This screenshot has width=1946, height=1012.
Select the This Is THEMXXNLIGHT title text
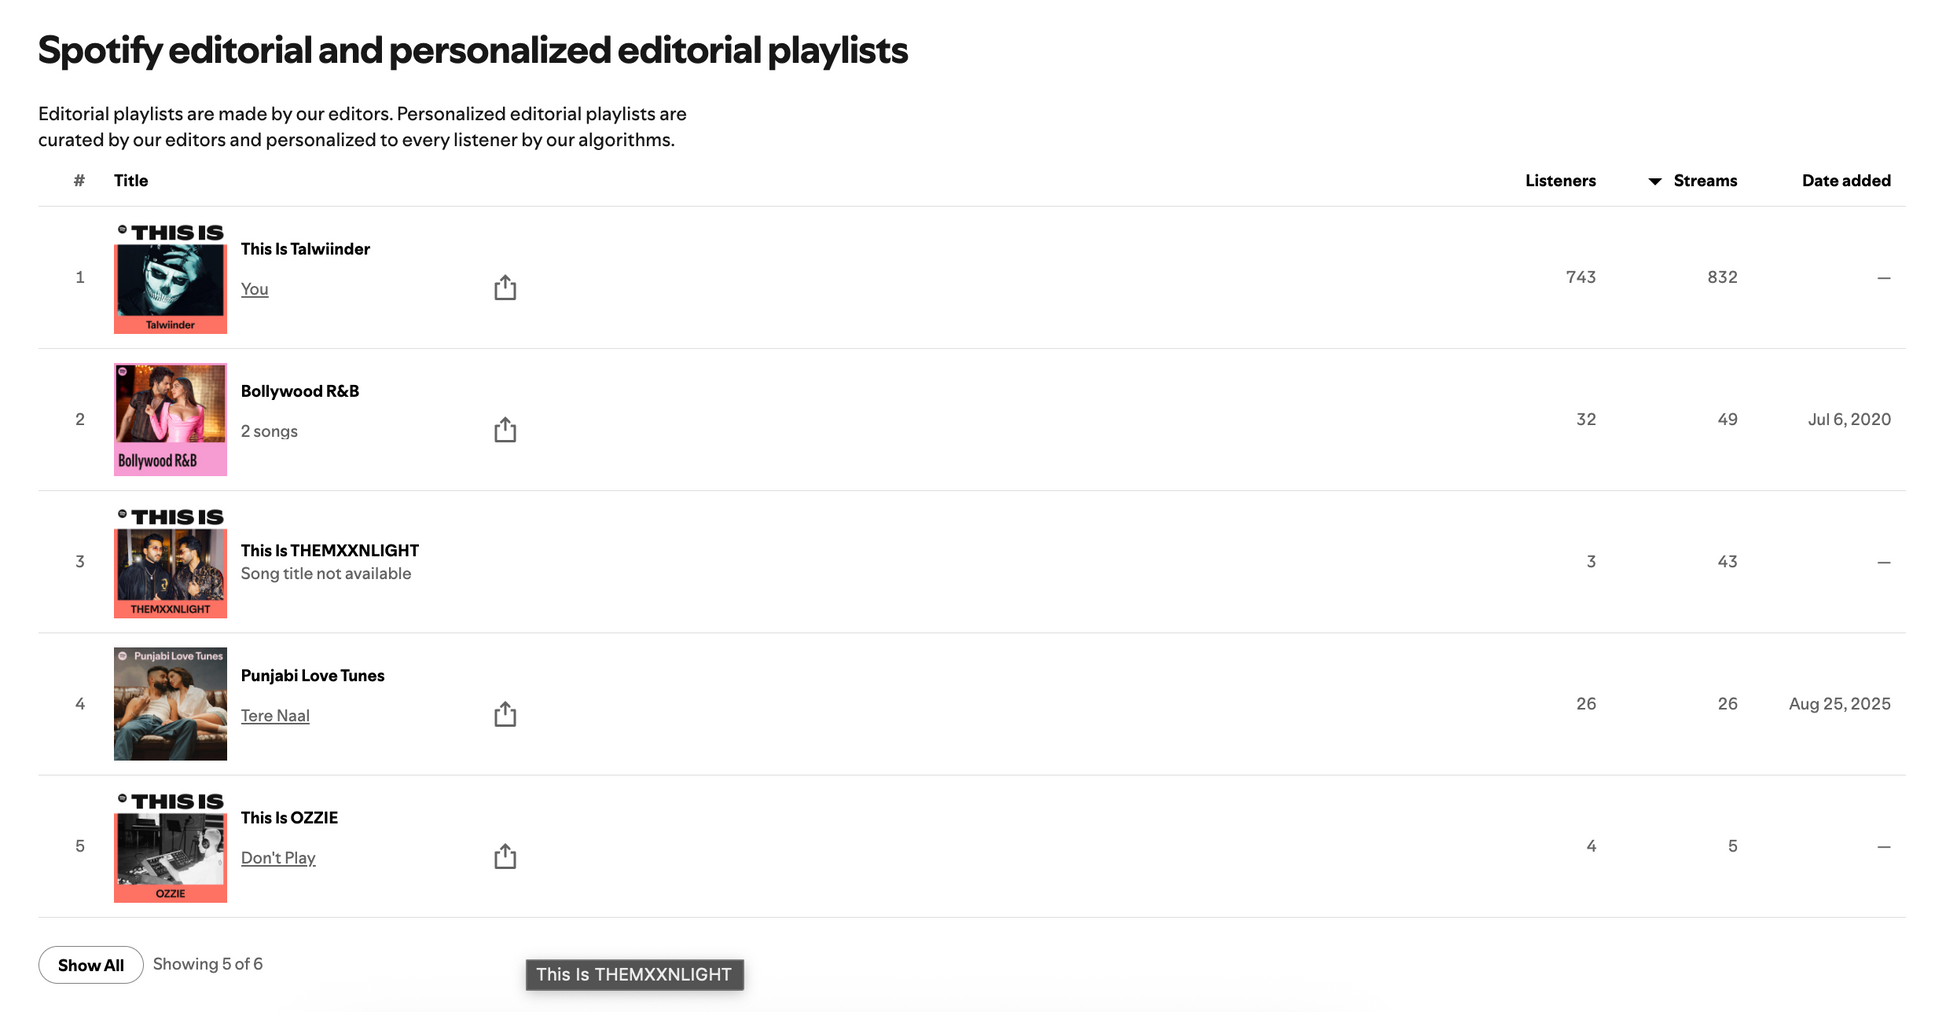(x=330, y=550)
